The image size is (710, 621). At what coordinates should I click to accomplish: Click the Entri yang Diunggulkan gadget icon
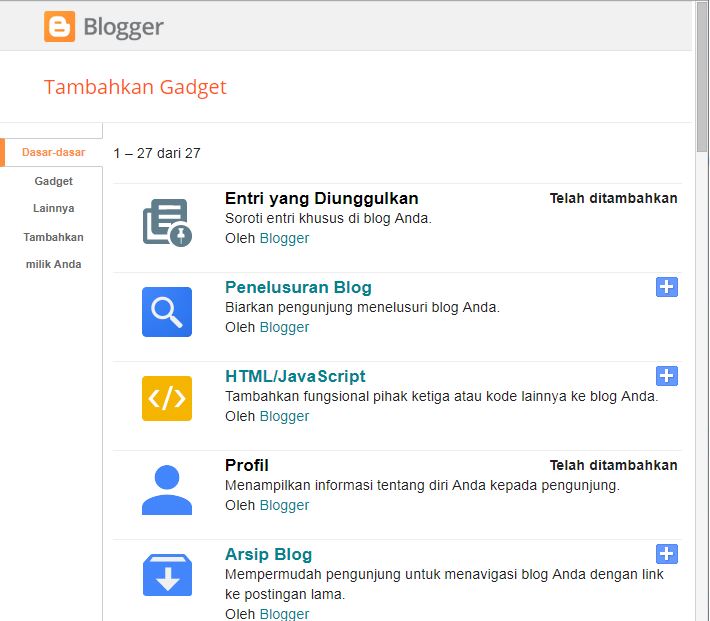[x=167, y=222]
